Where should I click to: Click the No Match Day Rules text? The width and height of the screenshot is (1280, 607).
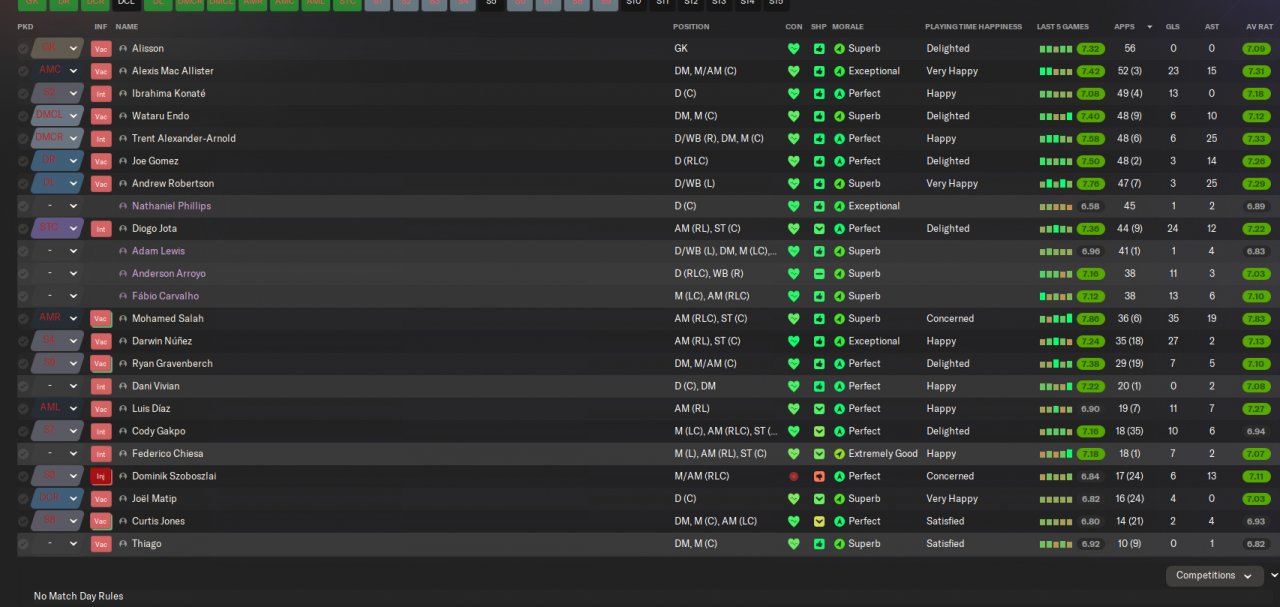78,596
